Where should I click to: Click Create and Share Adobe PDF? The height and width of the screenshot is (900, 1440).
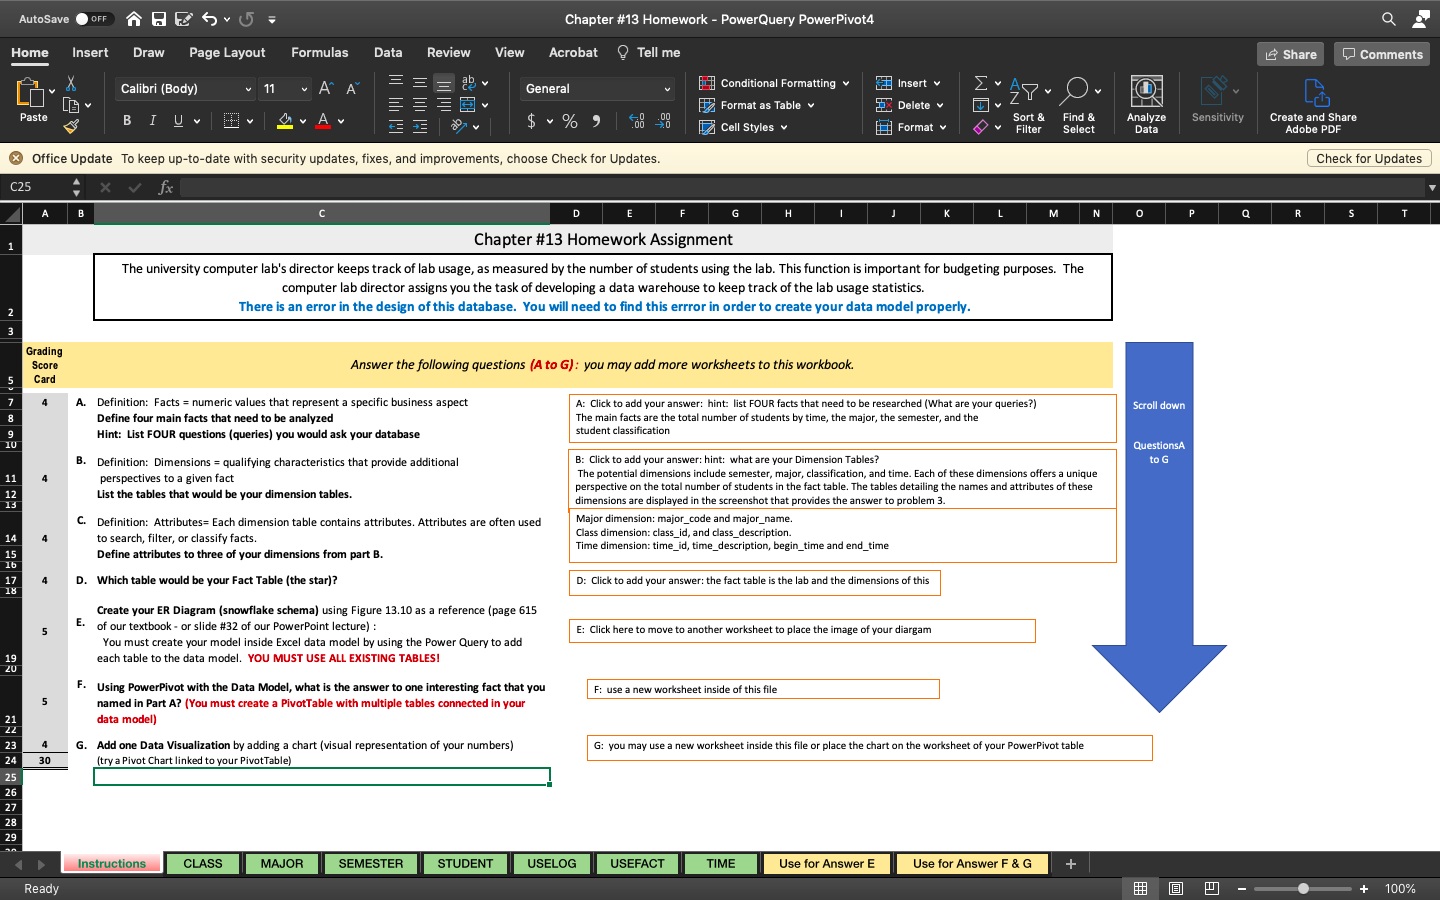tap(1312, 100)
